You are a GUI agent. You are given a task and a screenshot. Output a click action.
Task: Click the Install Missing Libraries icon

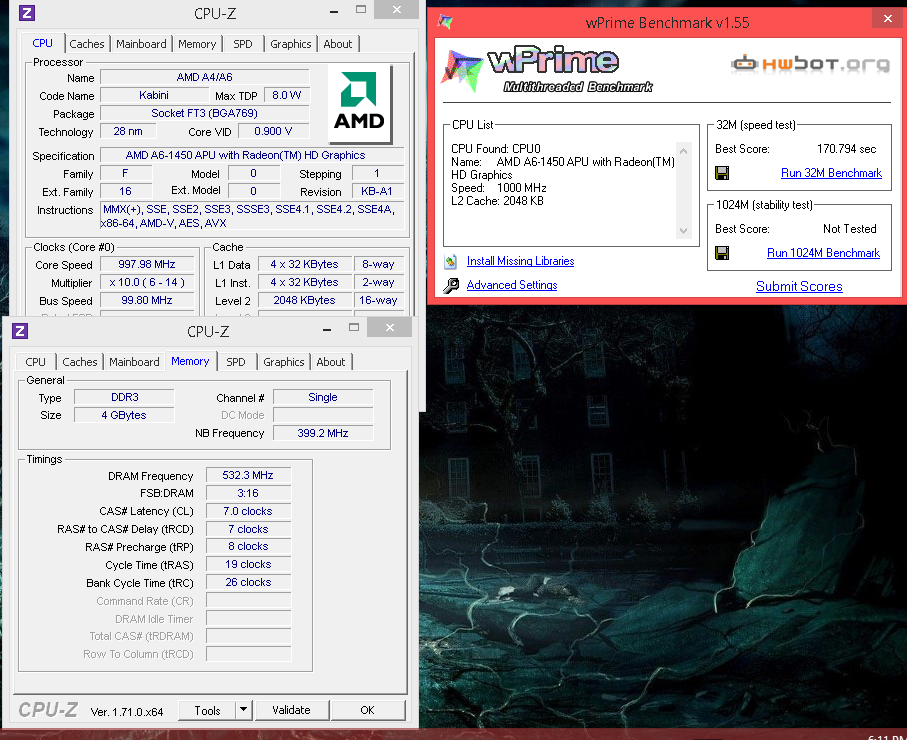pos(451,262)
